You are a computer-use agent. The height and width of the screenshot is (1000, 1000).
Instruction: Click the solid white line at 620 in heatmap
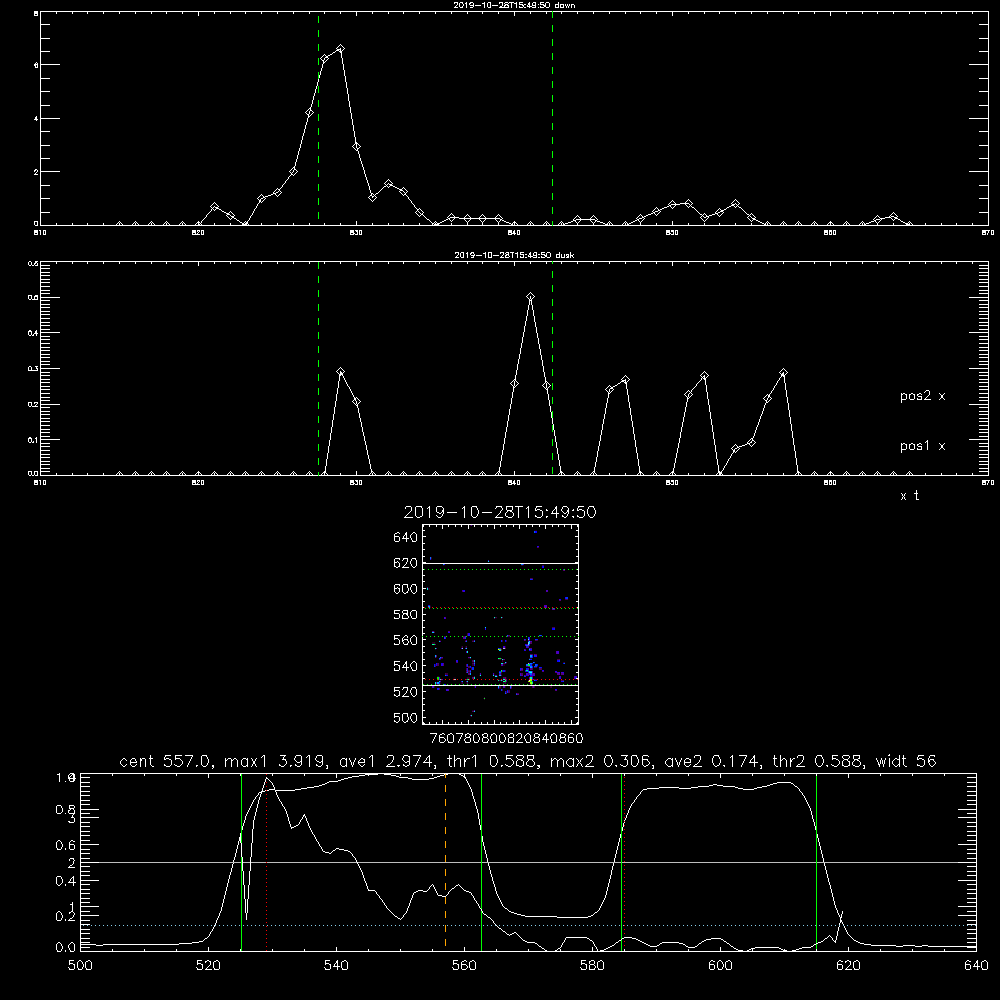[x=500, y=563]
